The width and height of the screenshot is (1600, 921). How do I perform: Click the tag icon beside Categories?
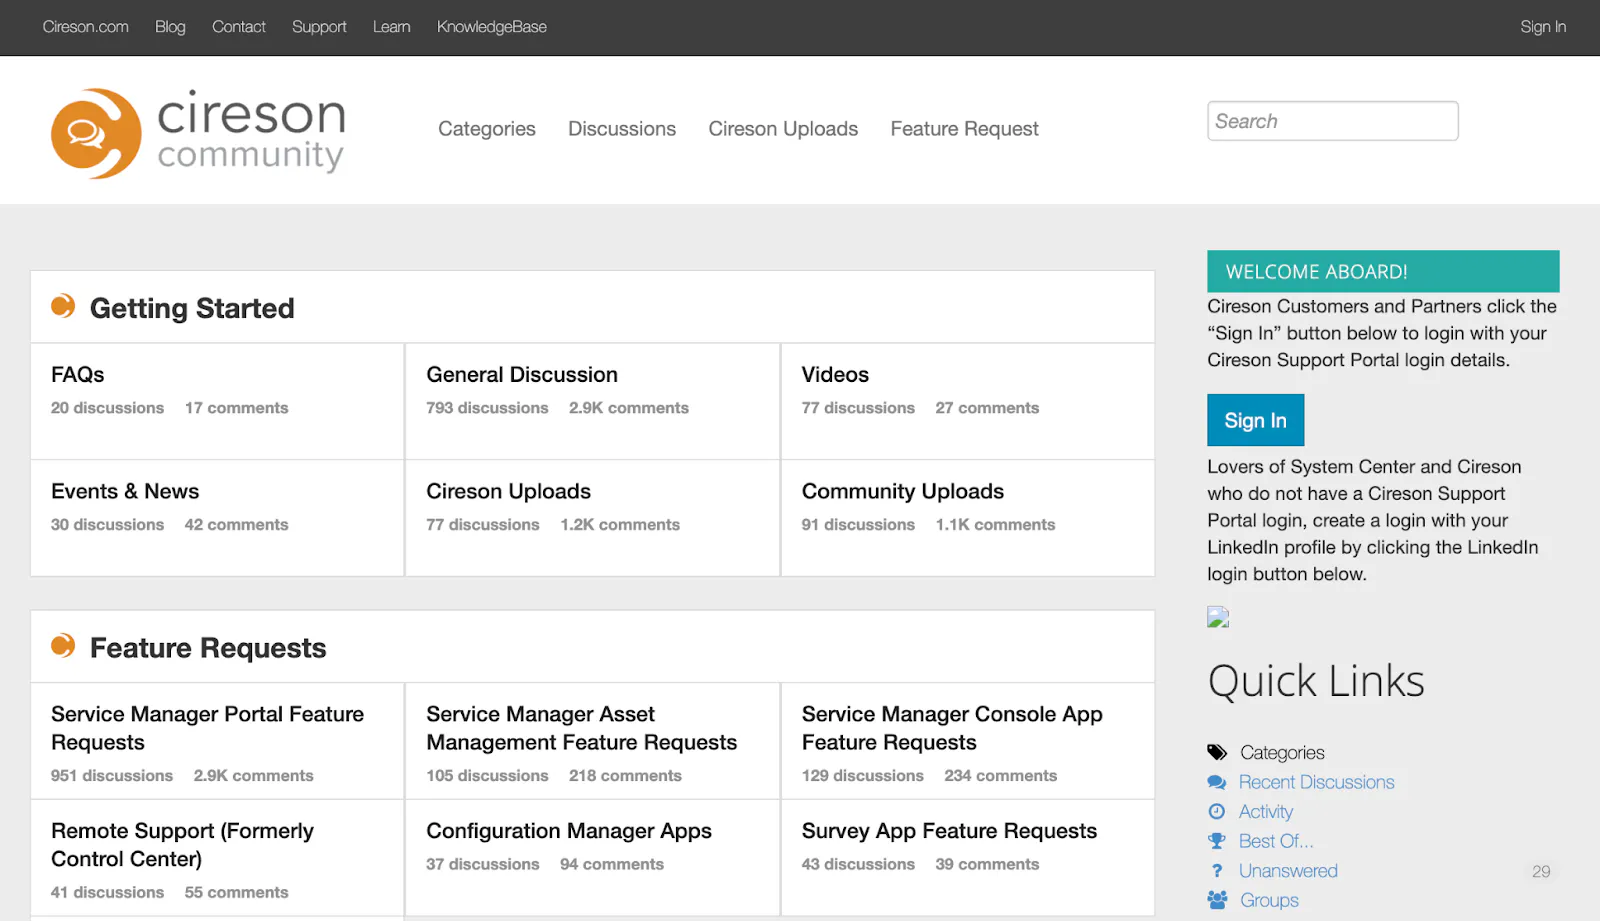coord(1217,752)
